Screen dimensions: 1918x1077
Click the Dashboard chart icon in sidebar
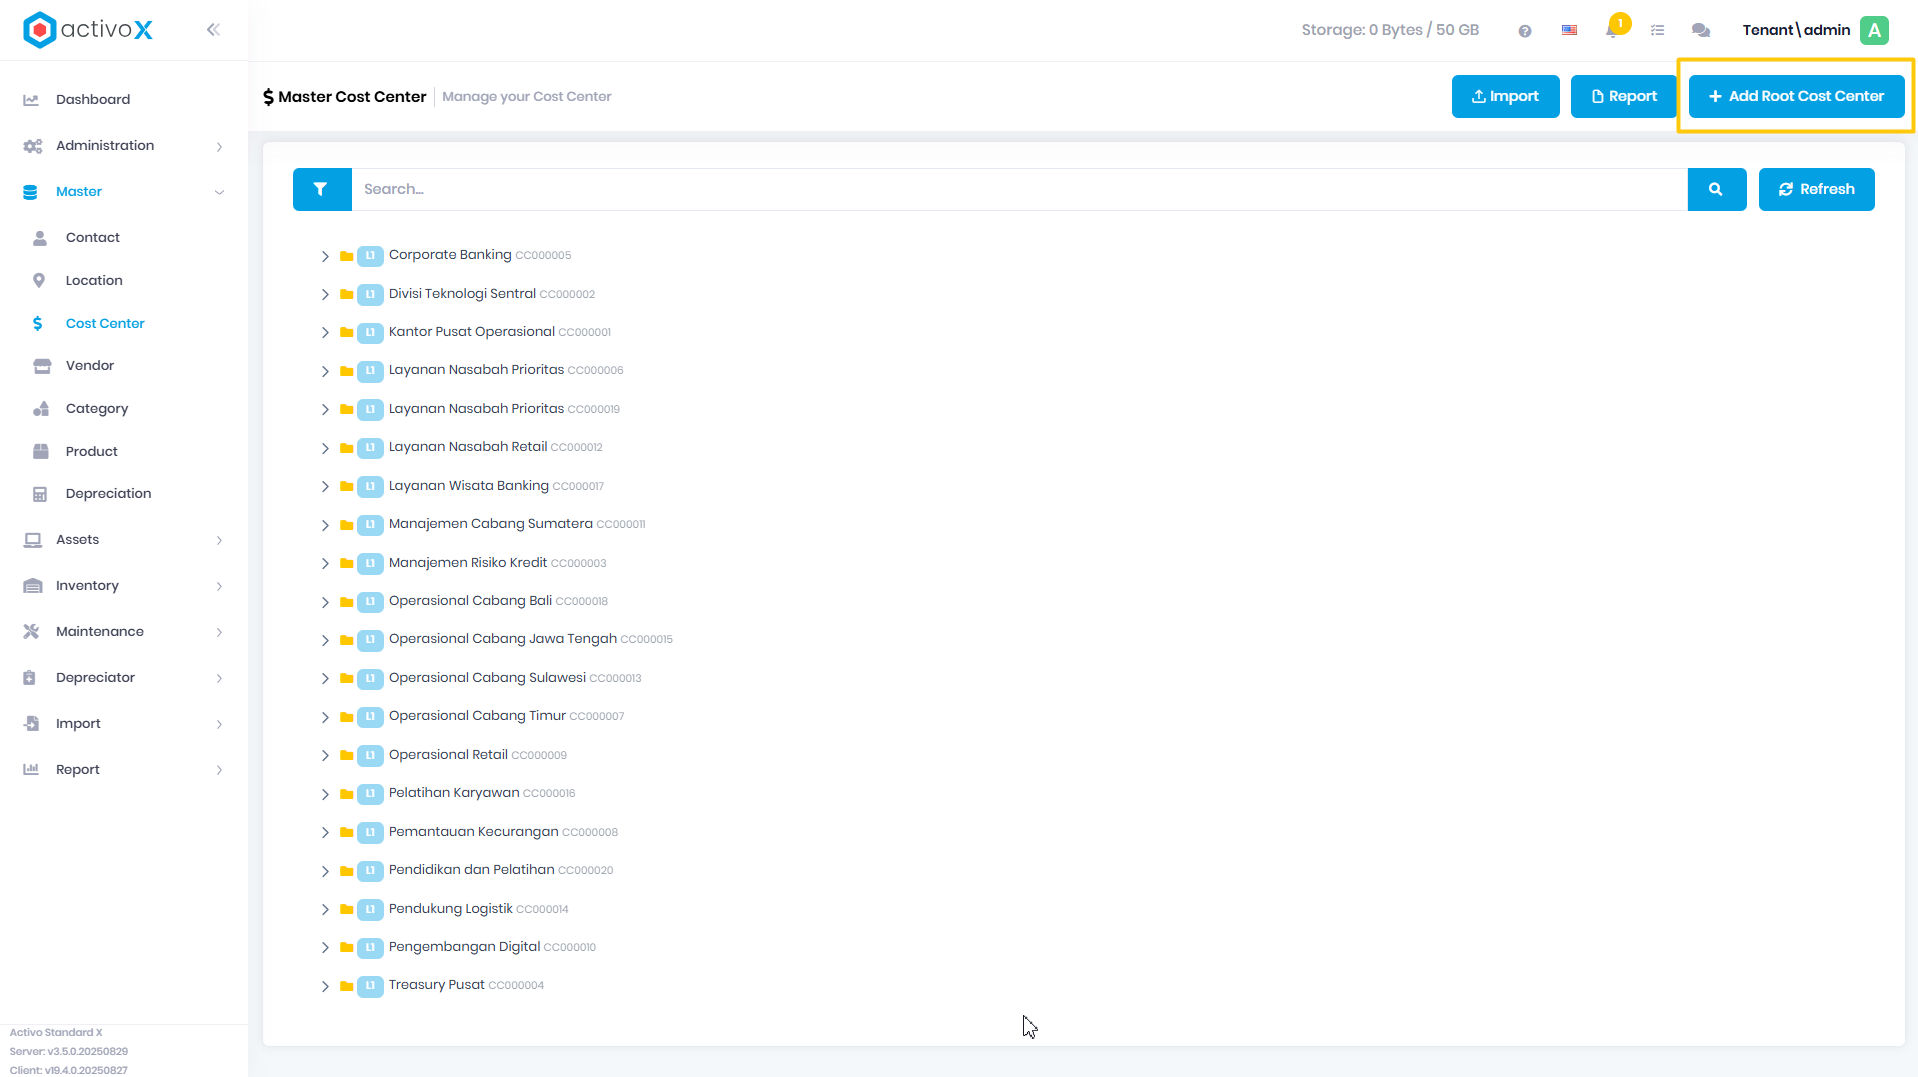click(31, 100)
